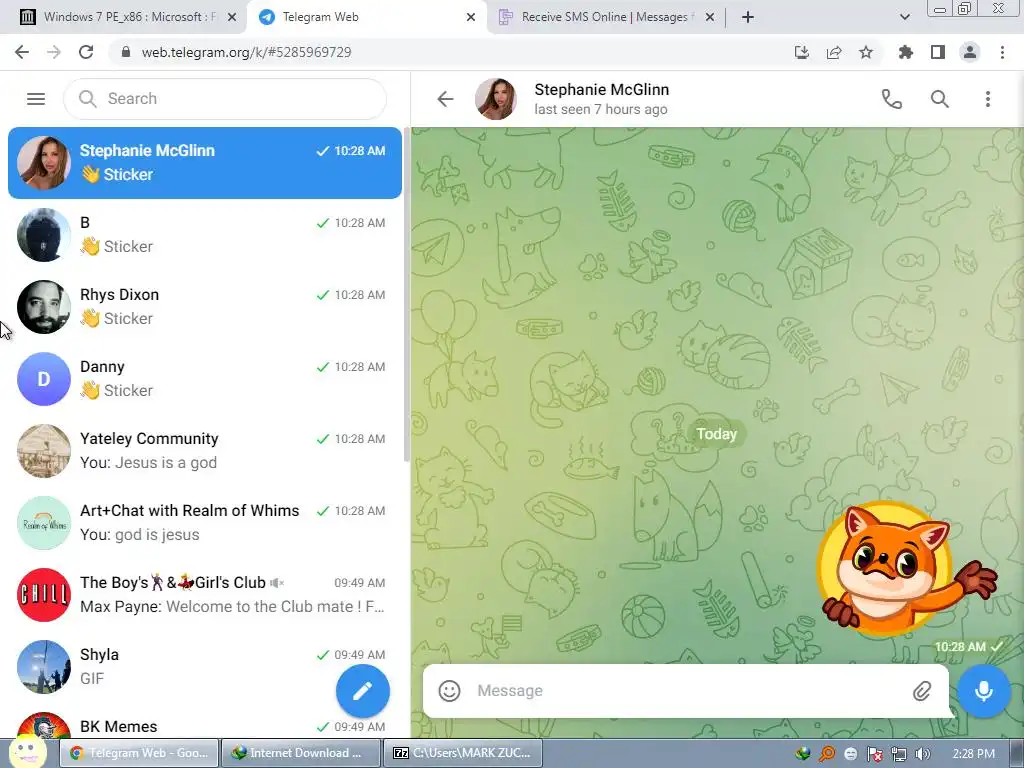1024x768 pixels.
Task: Click the Search chats field
Action: [x=225, y=99]
